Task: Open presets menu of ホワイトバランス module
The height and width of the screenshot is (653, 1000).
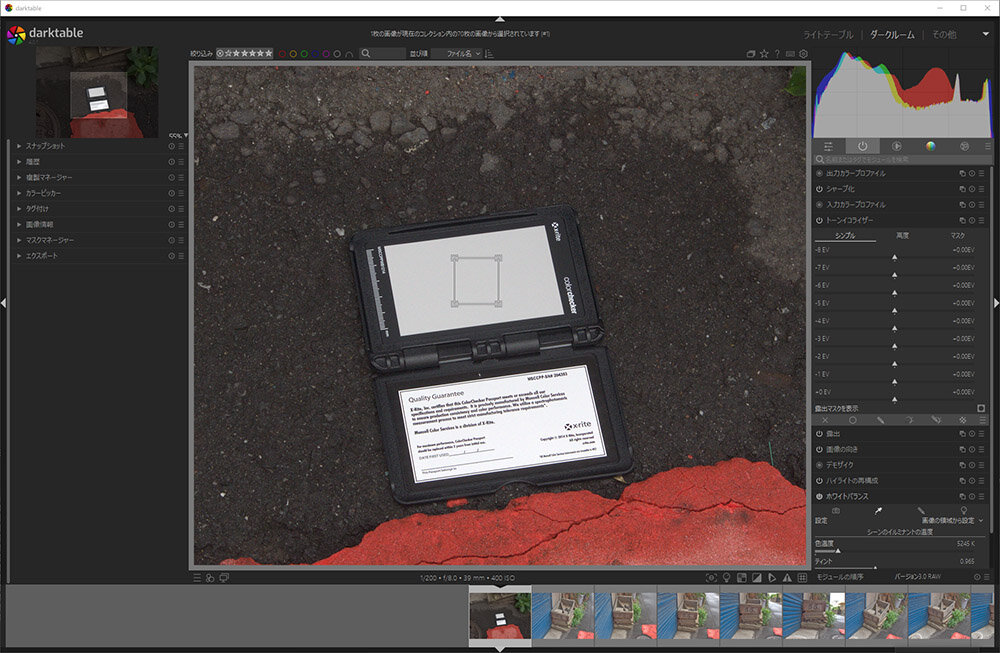Action: click(x=982, y=496)
